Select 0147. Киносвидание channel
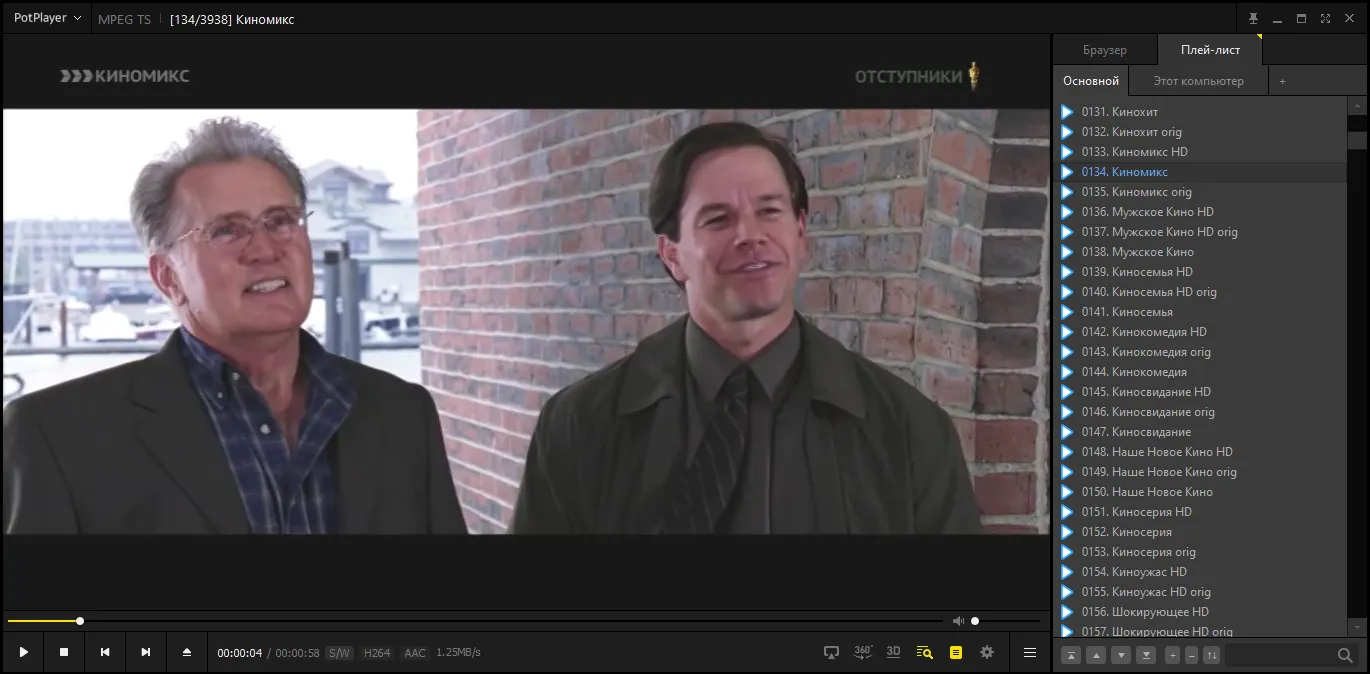 pos(1200,432)
